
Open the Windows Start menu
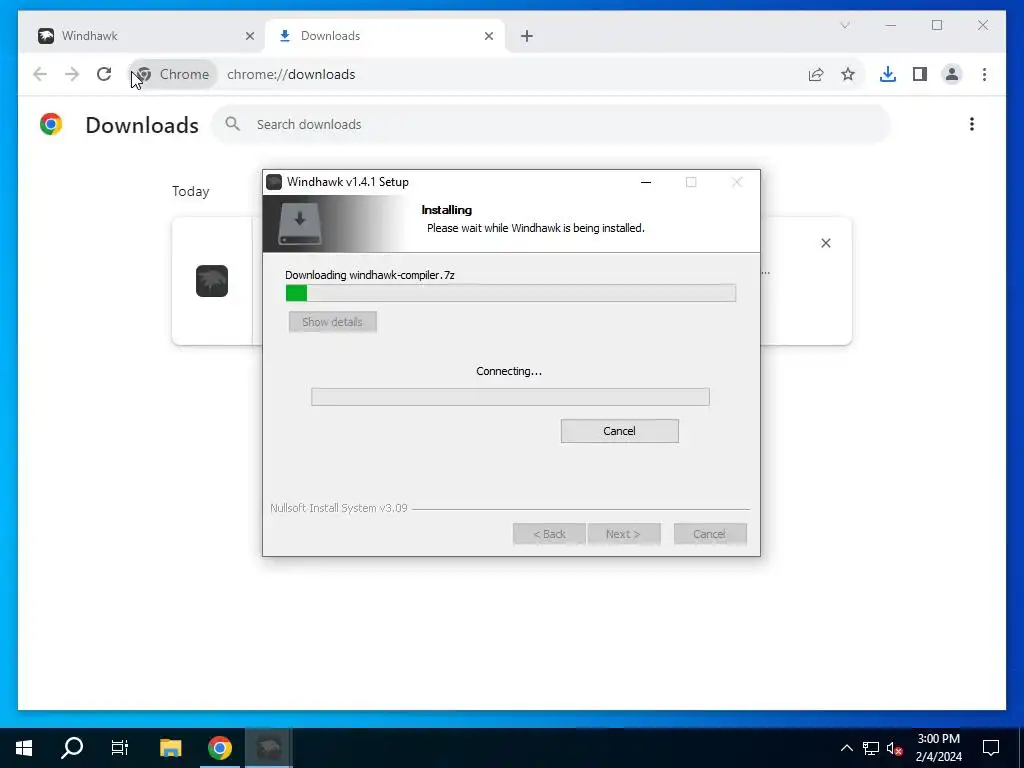click(24, 748)
